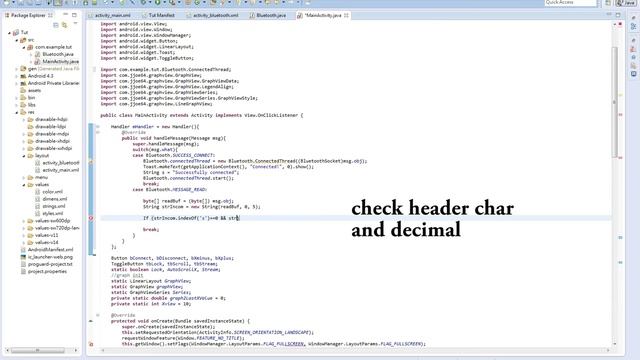This screenshot has width=640, height=360.
Task: Open Bluetooth.java in Package Explorer
Action: 54,54
